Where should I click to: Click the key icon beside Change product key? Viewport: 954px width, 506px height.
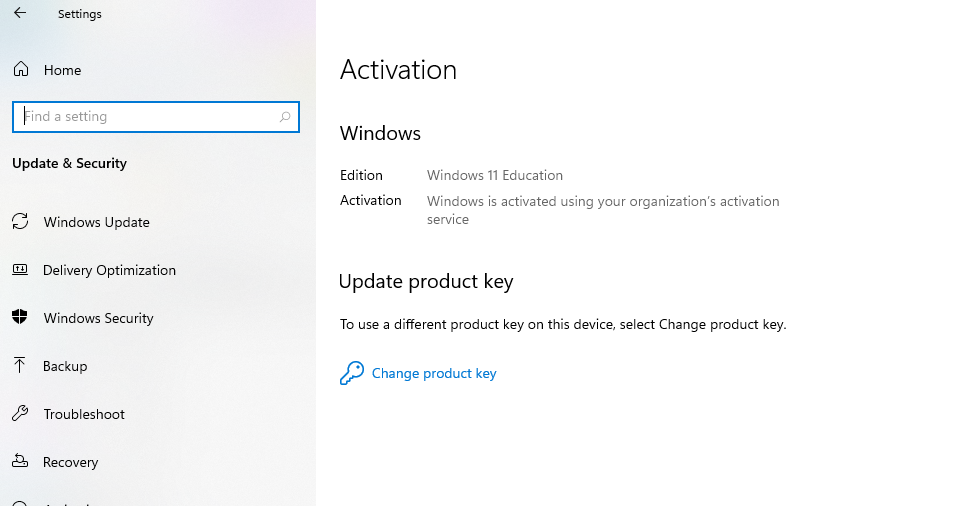point(351,374)
